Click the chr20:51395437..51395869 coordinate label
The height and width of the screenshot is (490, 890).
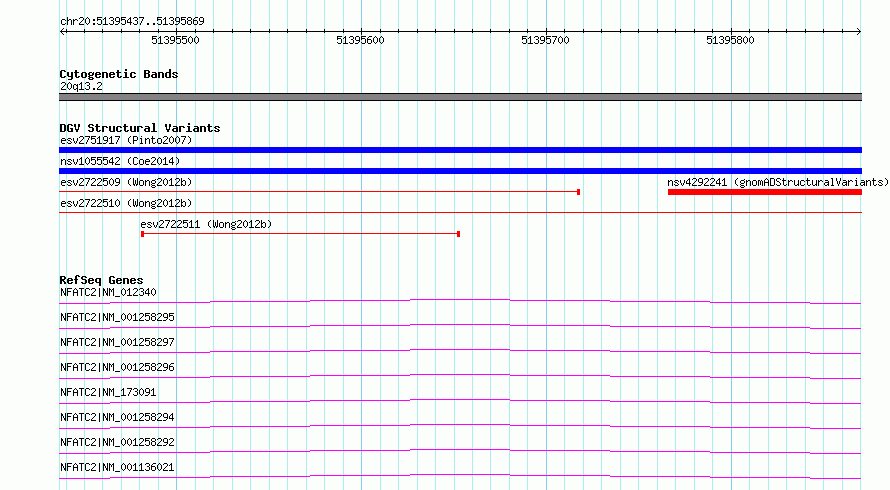(x=132, y=22)
